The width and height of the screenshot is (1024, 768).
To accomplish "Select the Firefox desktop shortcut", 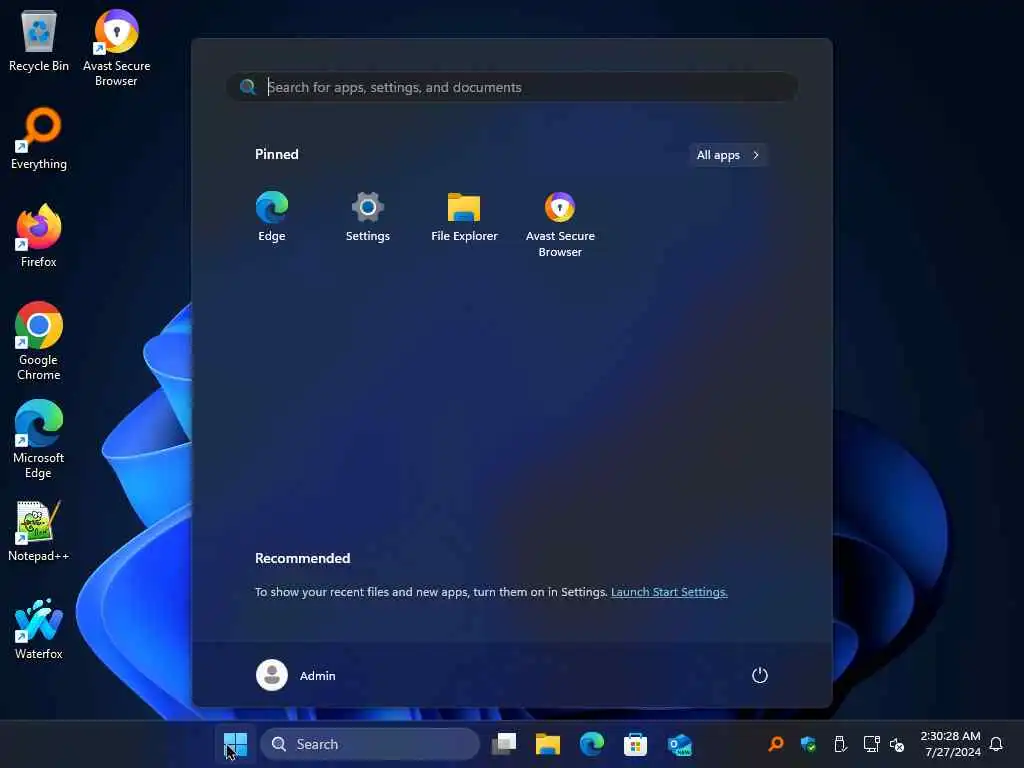I will 39,236.
